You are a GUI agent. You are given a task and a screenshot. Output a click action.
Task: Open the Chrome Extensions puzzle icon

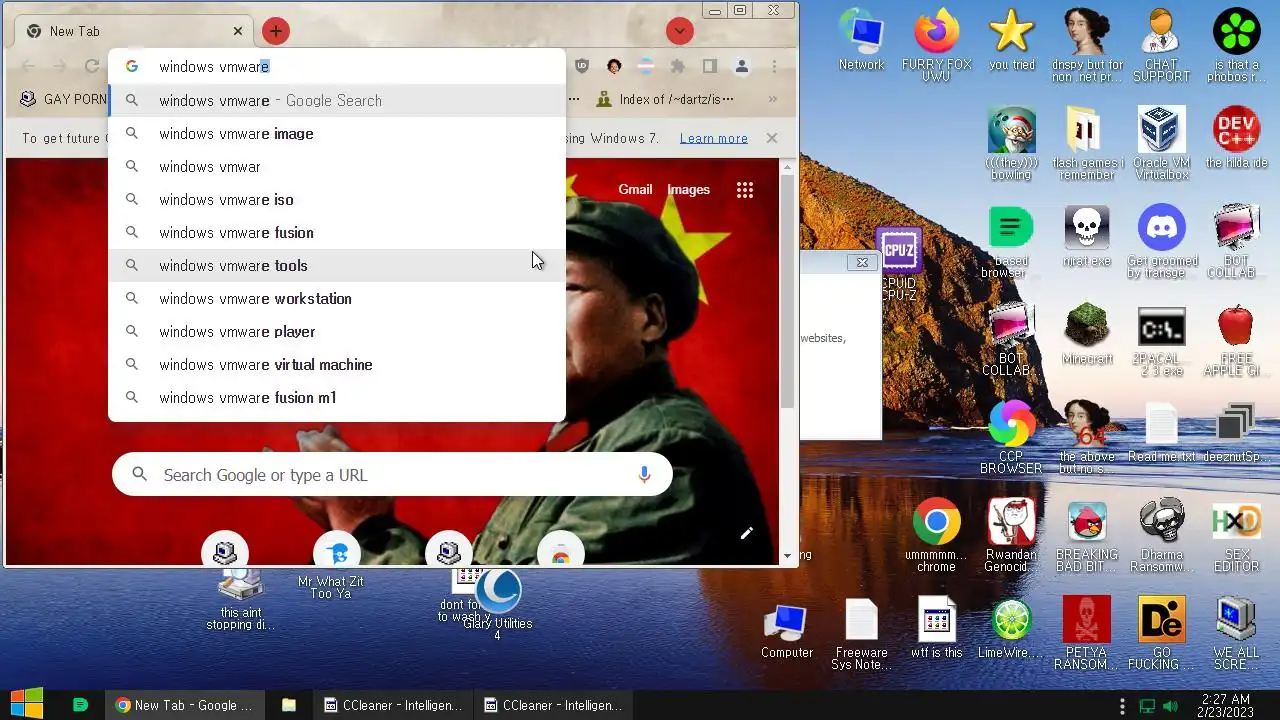click(678, 66)
